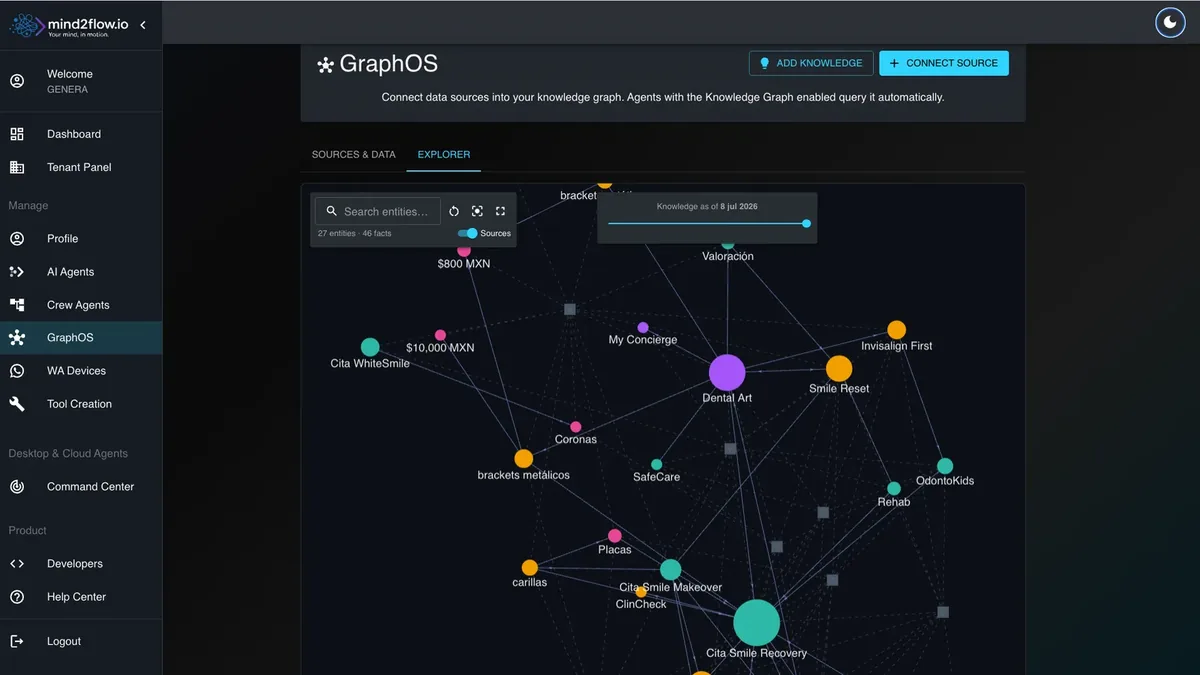Screen dimensions: 1200x675
Task: Select the Invisalign First node
Action: pos(897,330)
